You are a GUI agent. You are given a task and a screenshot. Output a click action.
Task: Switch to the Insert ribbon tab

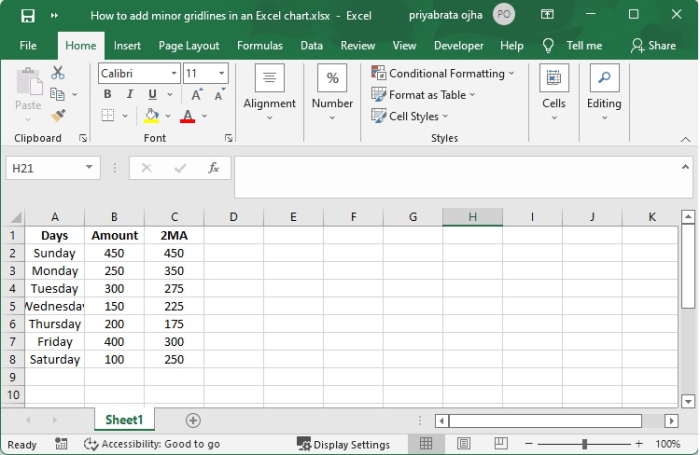[x=127, y=45]
